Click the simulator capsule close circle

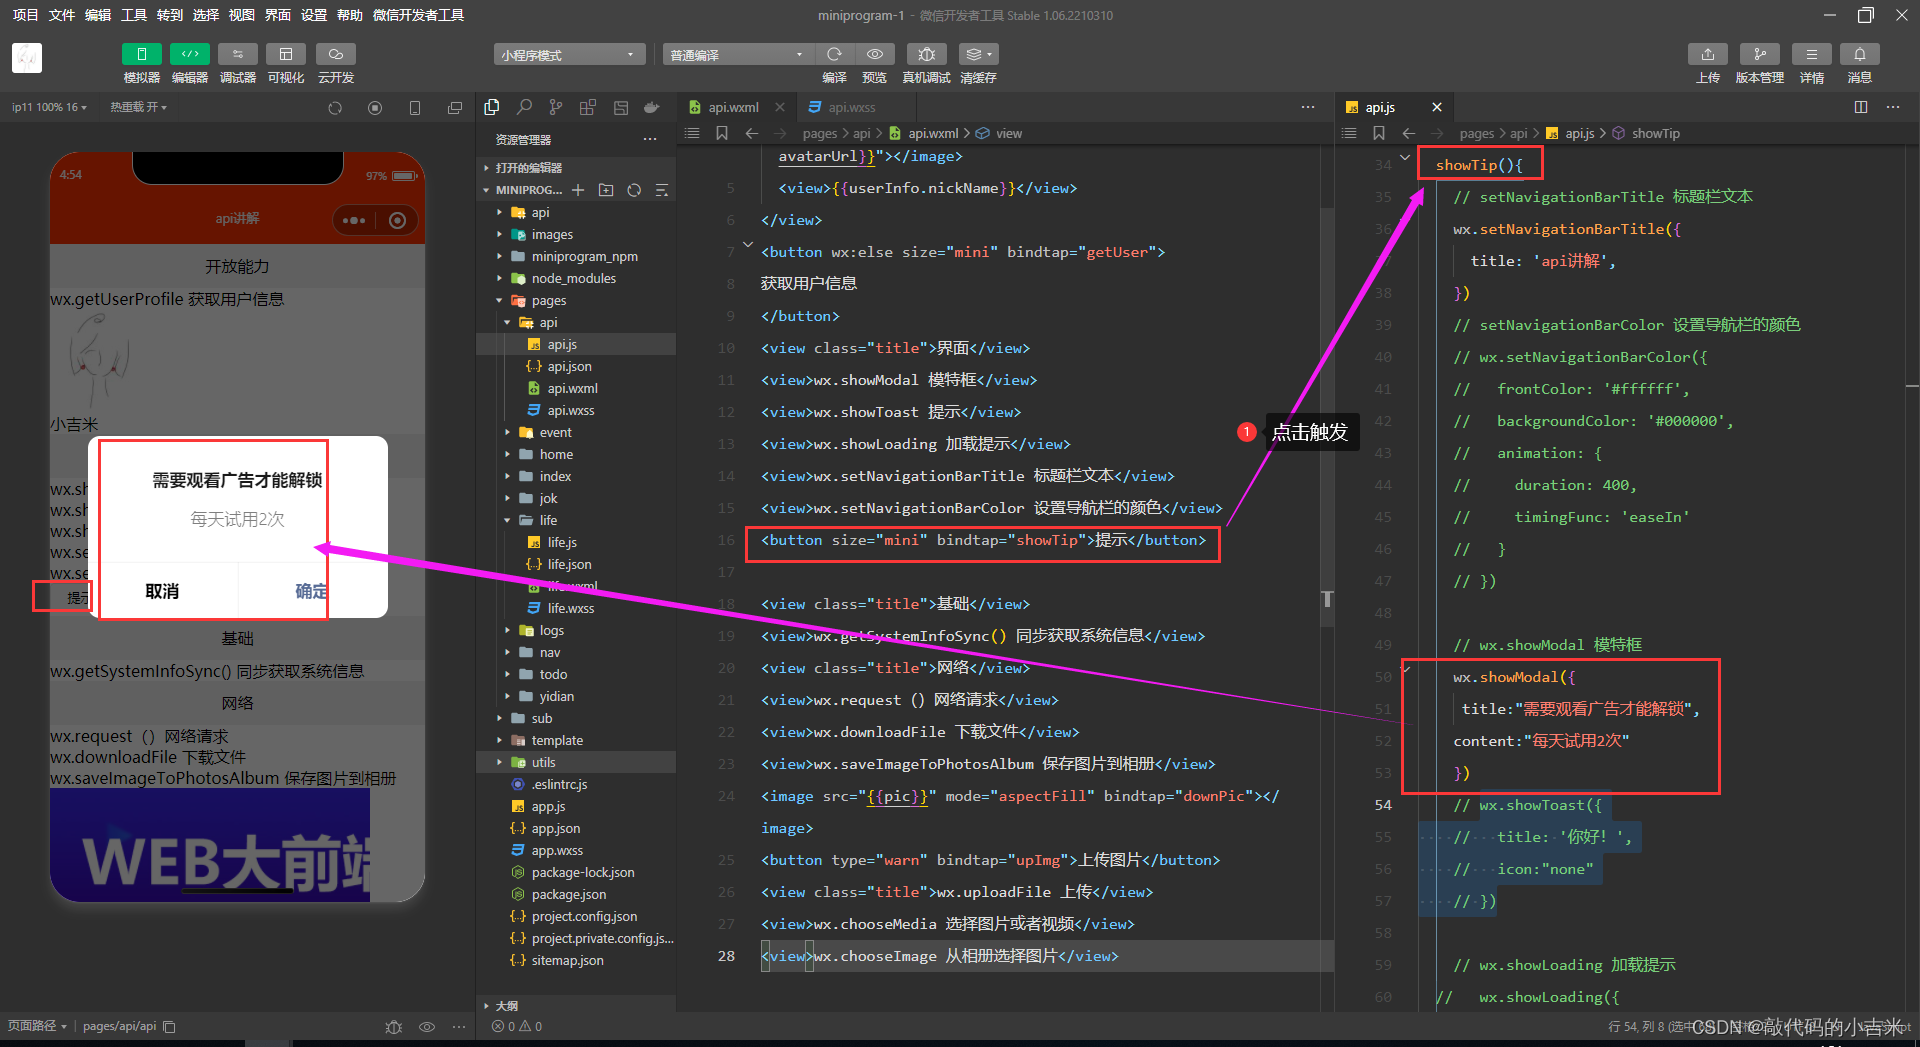tap(398, 220)
